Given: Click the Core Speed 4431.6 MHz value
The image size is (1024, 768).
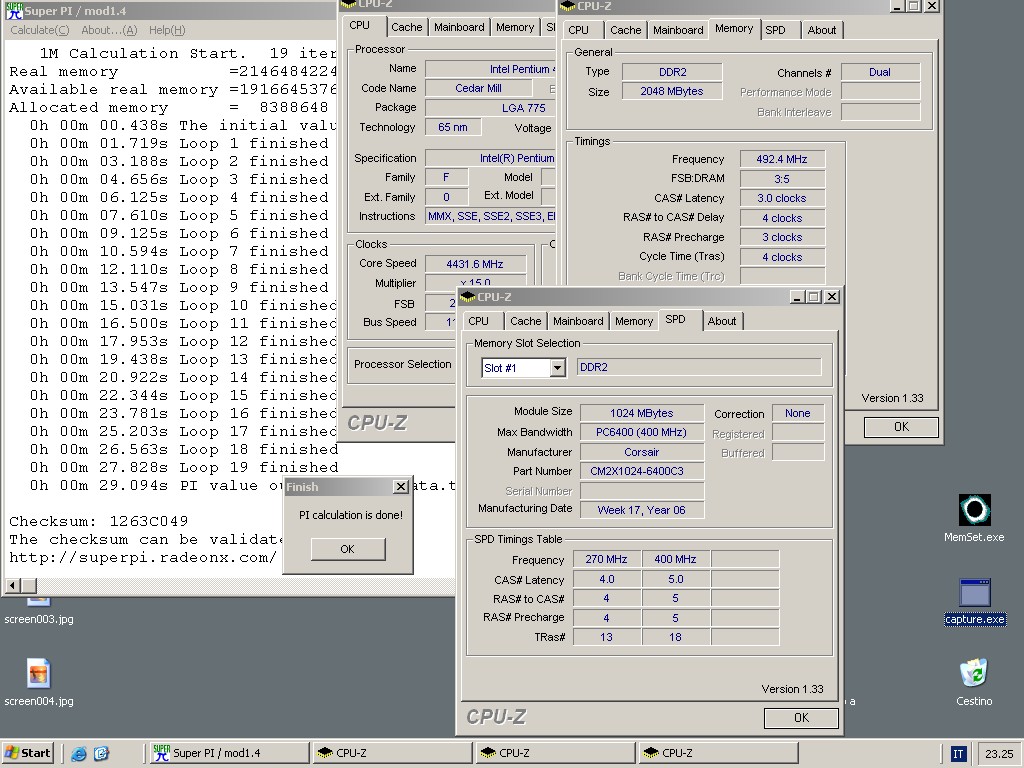Looking at the screenshot, I should pos(475,264).
